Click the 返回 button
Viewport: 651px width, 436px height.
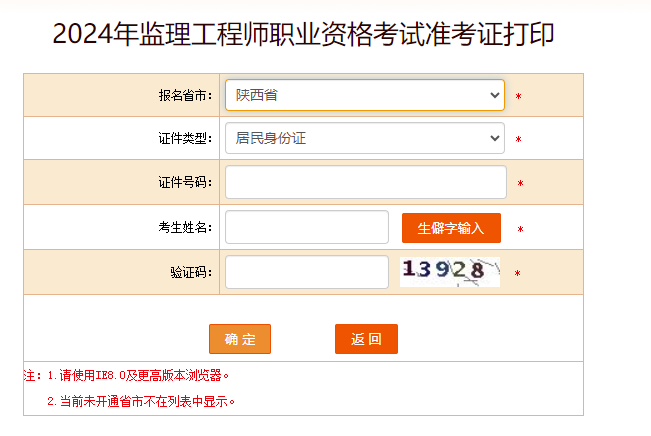366,339
